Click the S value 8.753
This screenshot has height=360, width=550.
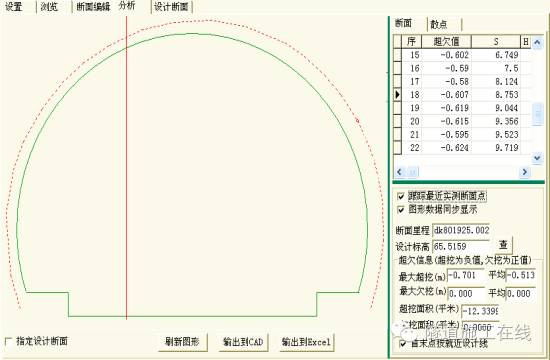(507, 95)
